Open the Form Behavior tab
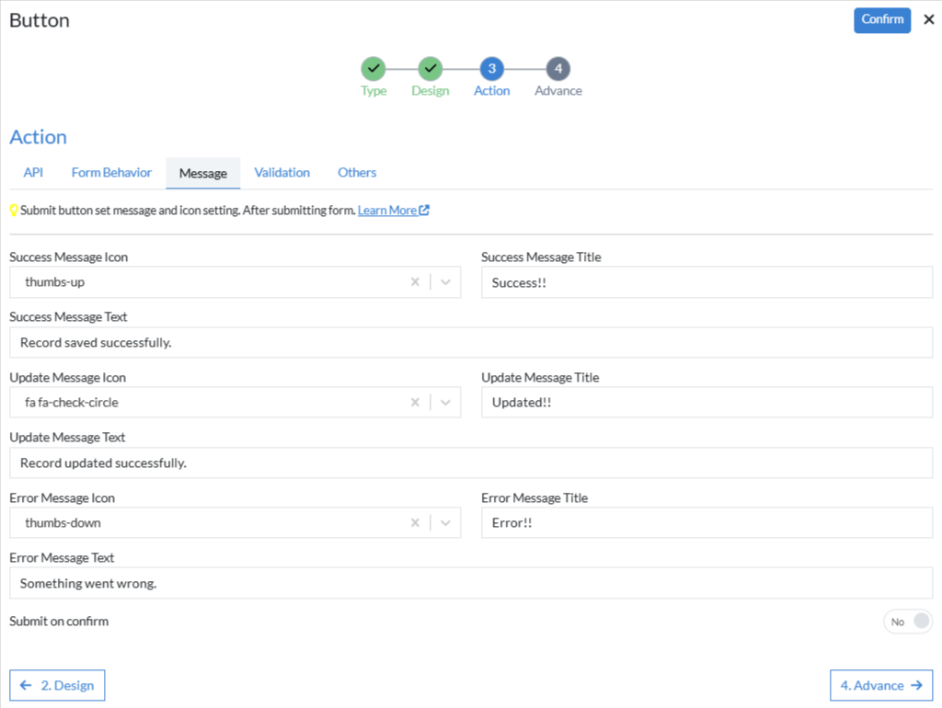Viewport: 942px width, 708px height. pyautogui.click(x=111, y=172)
